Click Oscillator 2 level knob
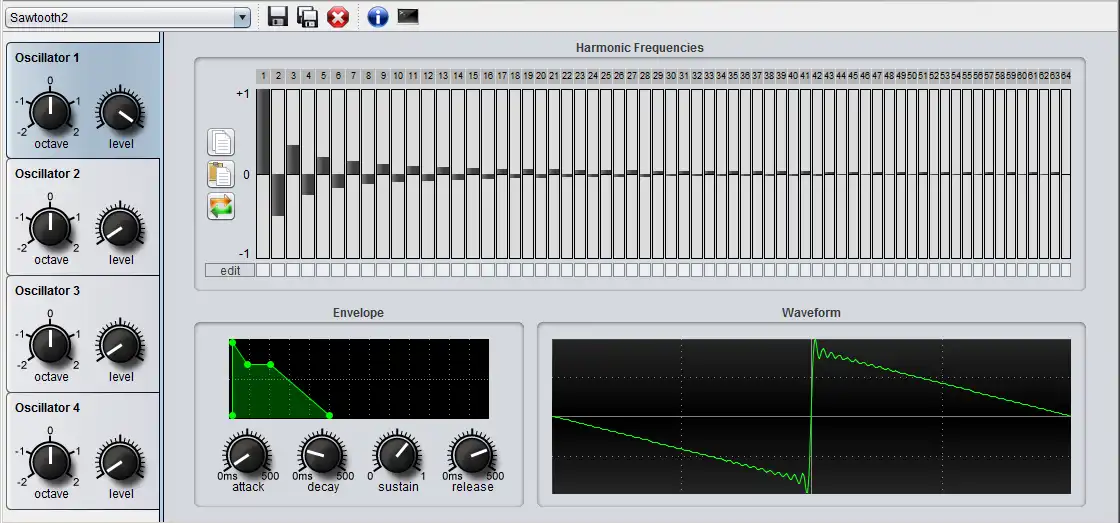Viewport: 1120px width, 523px height. tap(121, 227)
